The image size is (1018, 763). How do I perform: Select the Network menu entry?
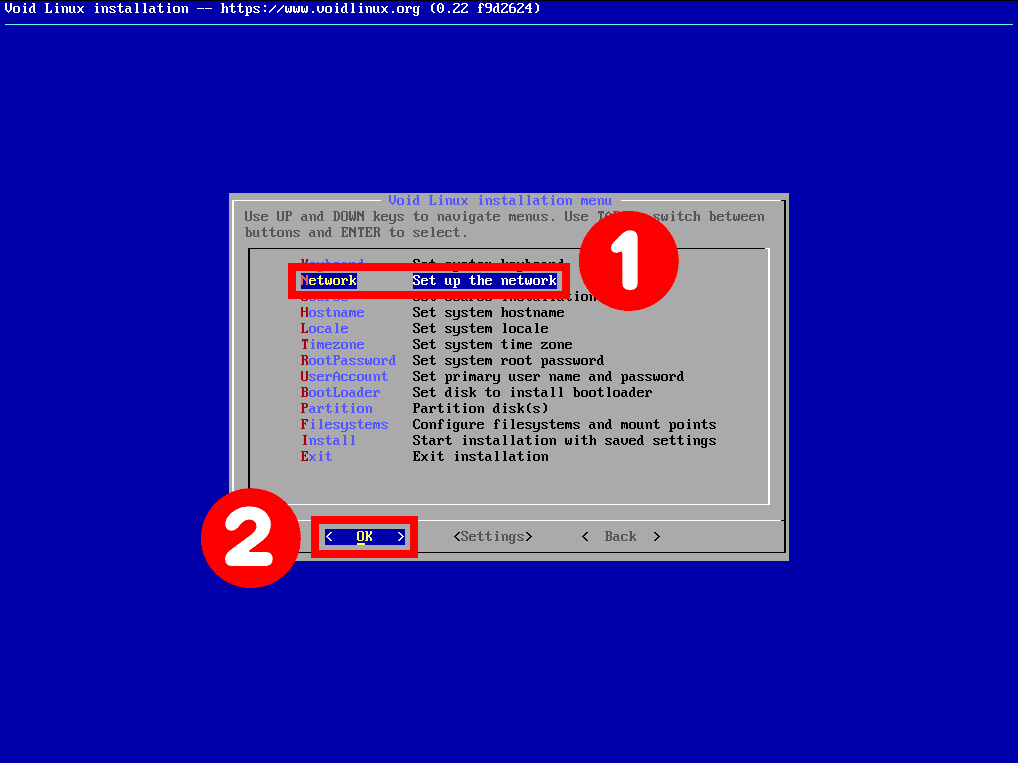pos(328,281)
